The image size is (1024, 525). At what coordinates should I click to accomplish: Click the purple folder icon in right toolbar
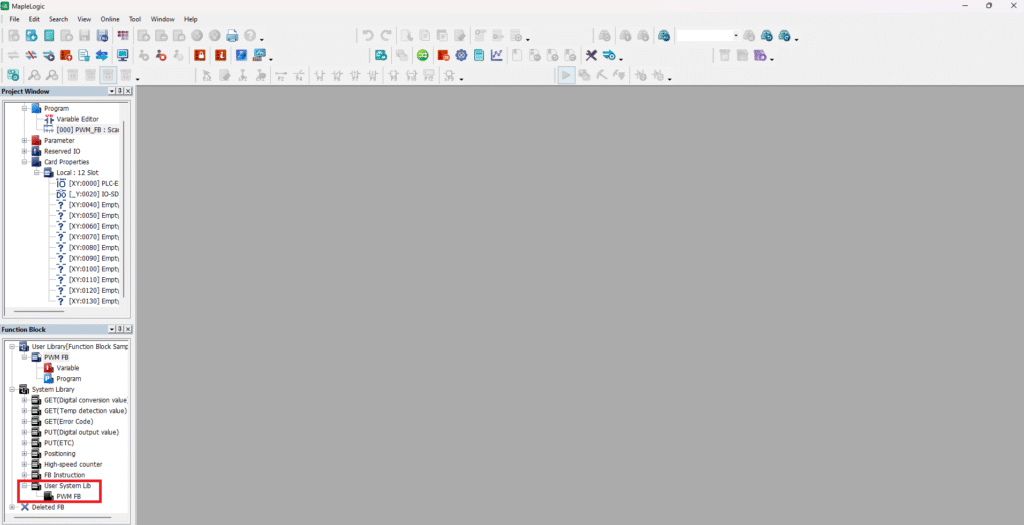point(760,56)
